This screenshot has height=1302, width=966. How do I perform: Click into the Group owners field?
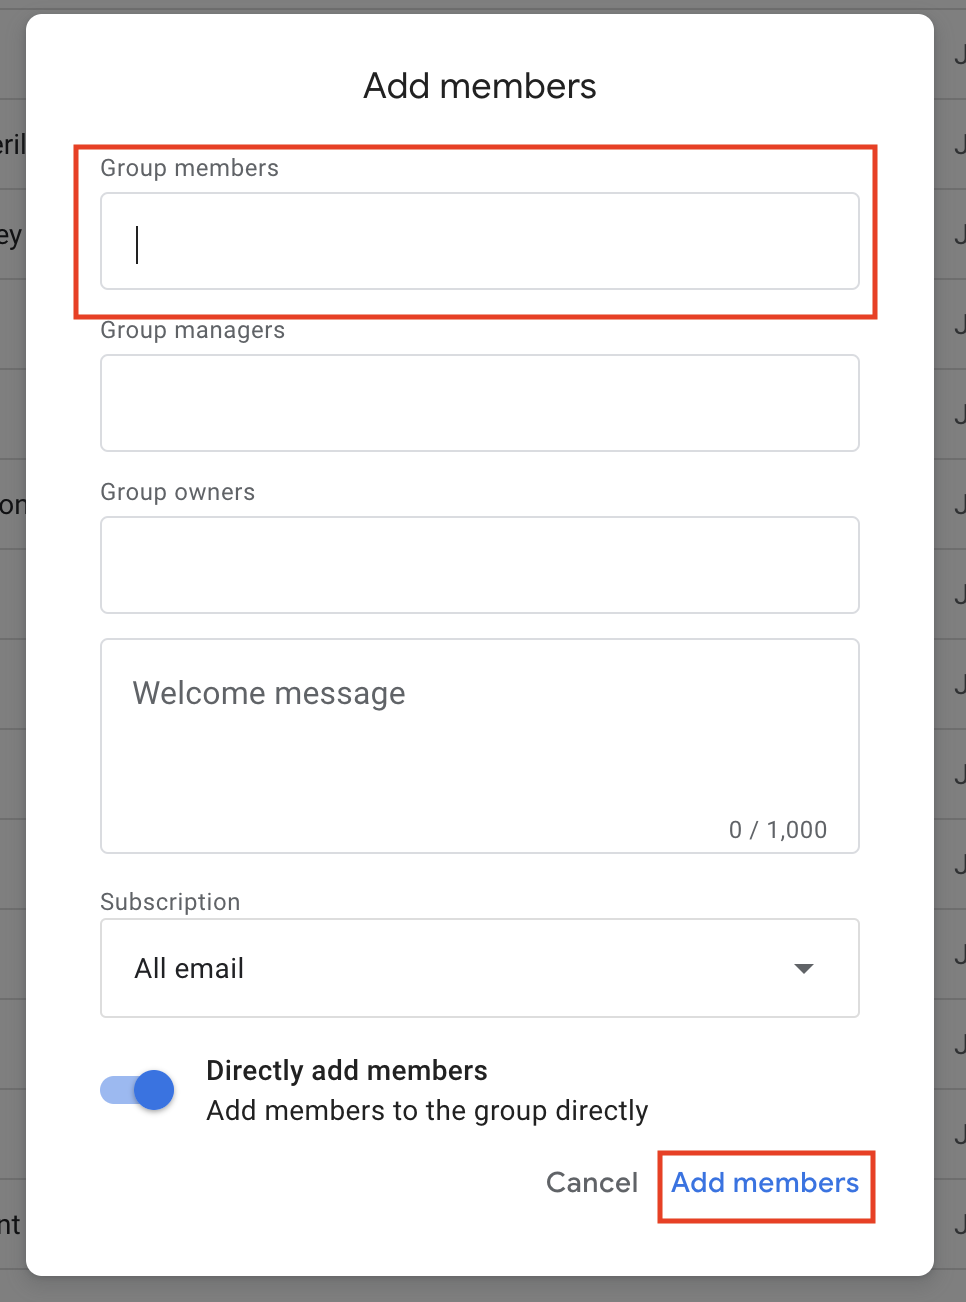pyautogui.click(x=480, y=565)
